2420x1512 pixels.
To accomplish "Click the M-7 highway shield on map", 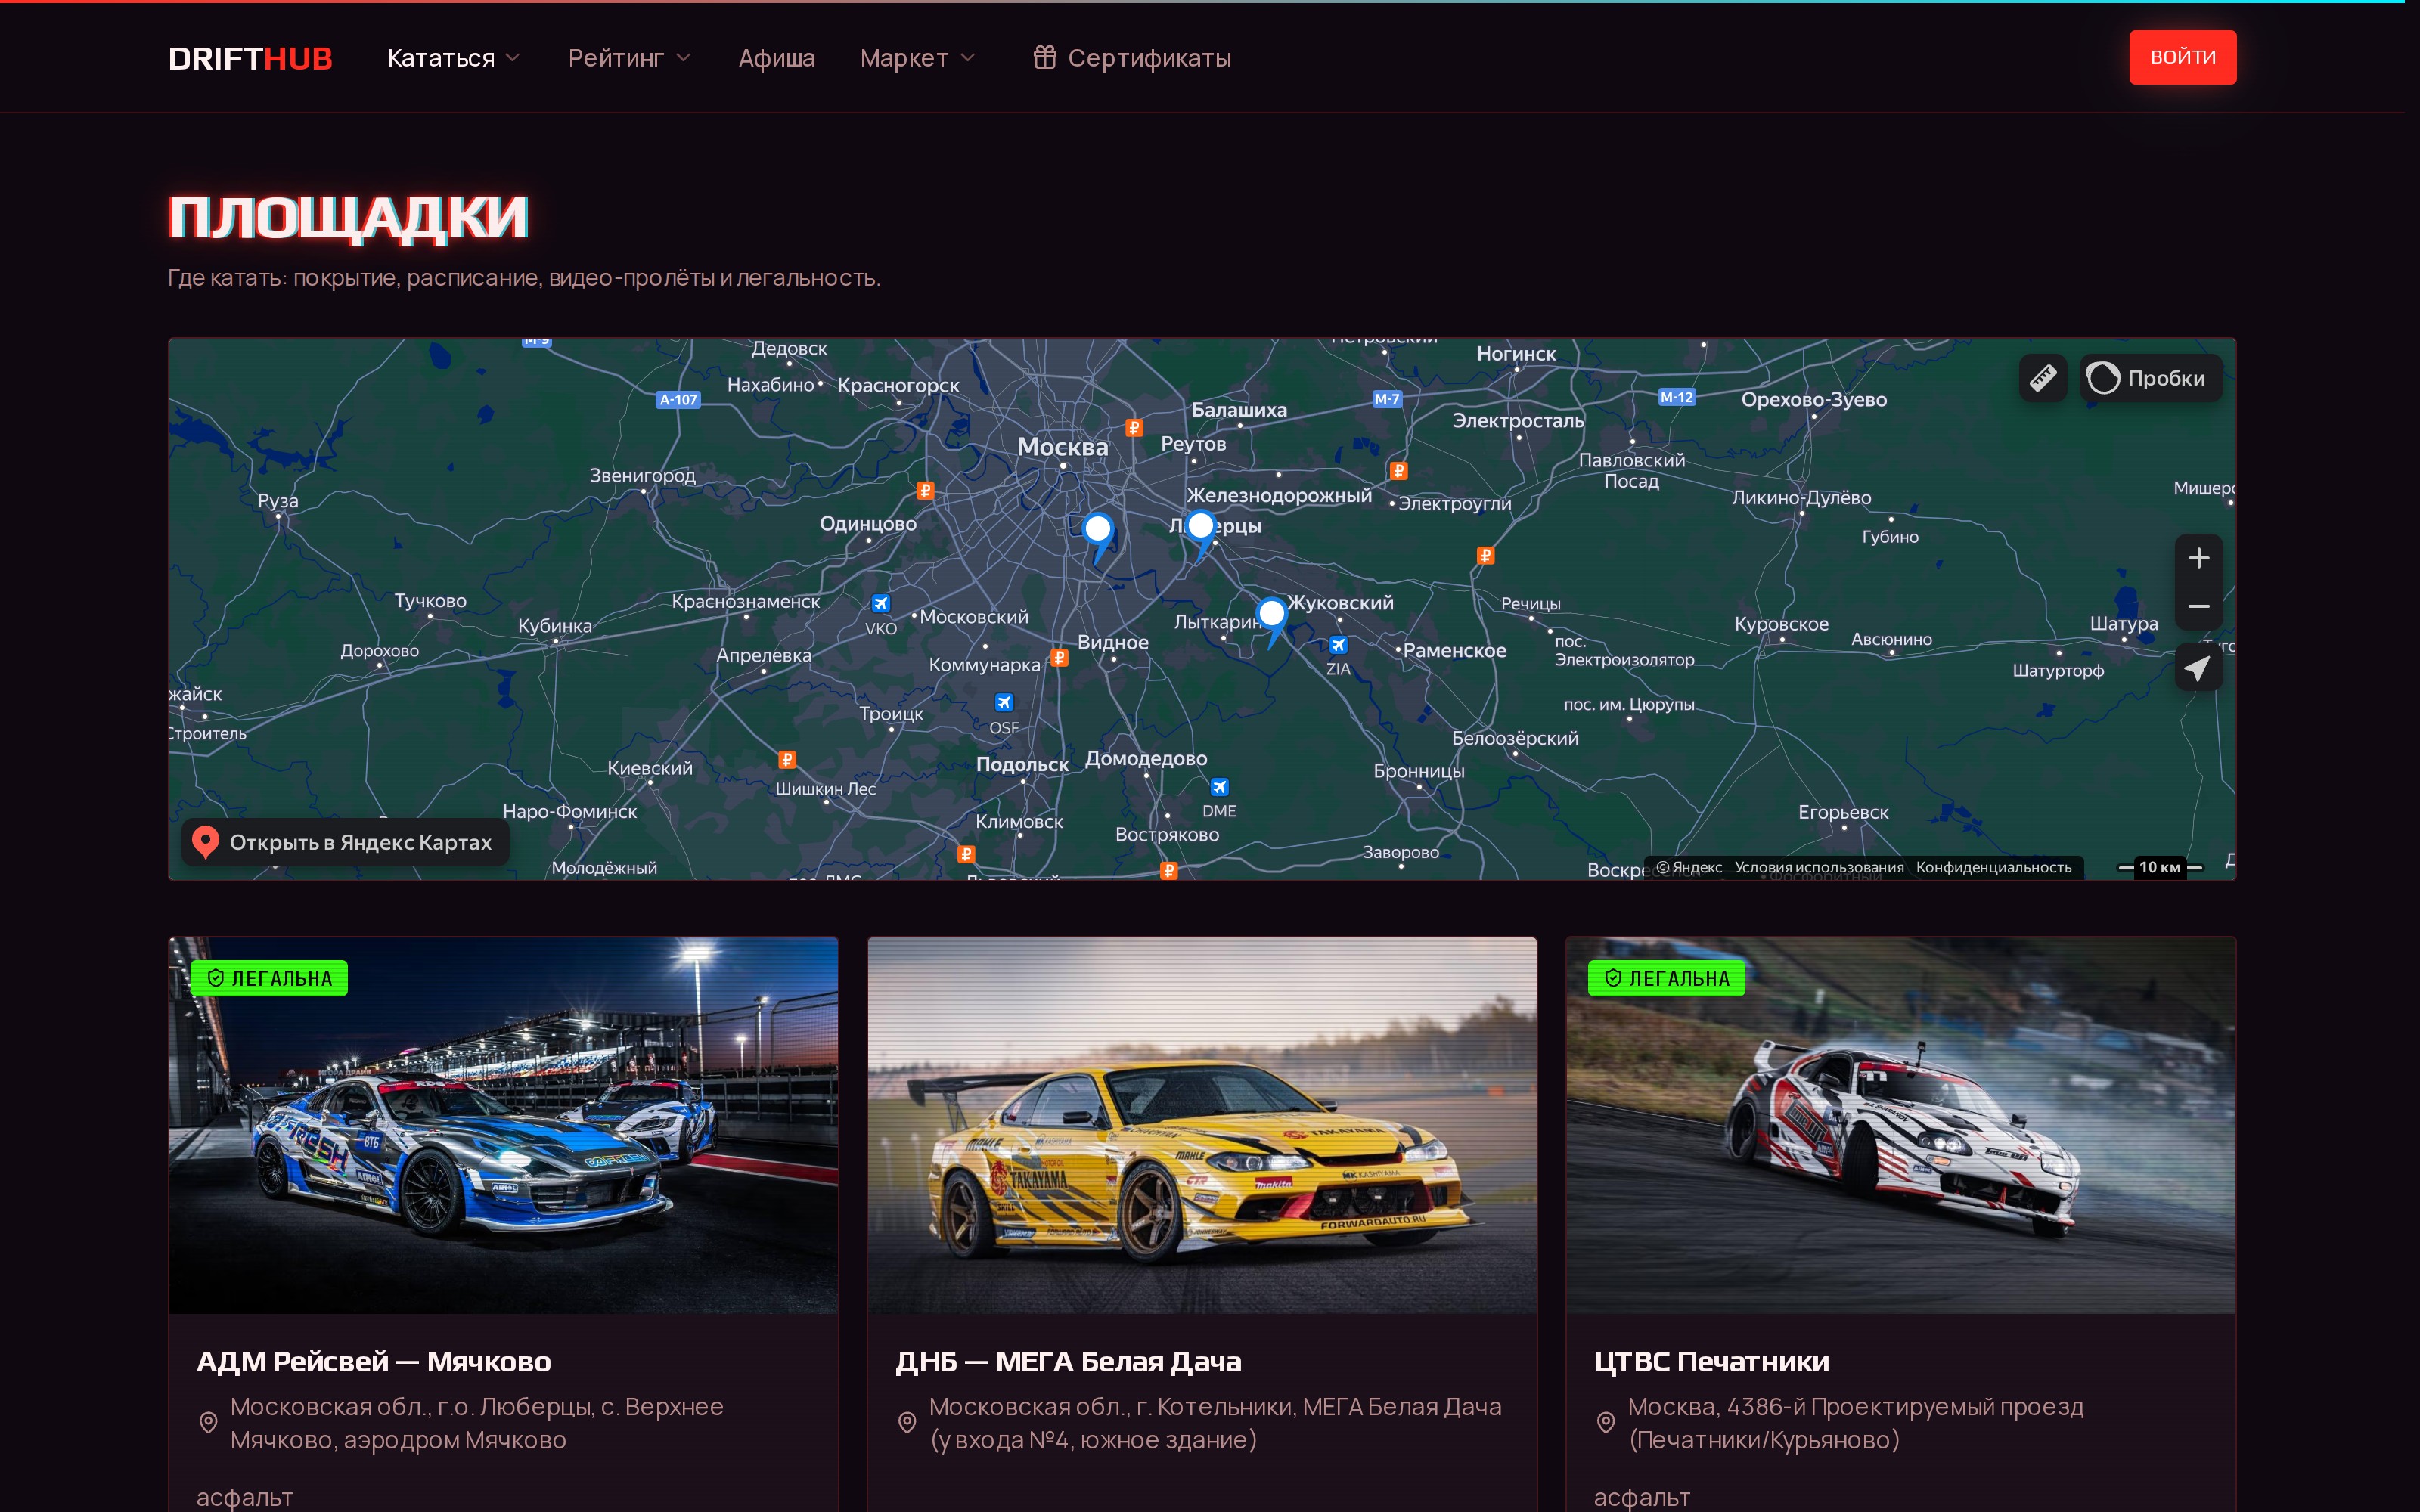I will [1387, 399].
